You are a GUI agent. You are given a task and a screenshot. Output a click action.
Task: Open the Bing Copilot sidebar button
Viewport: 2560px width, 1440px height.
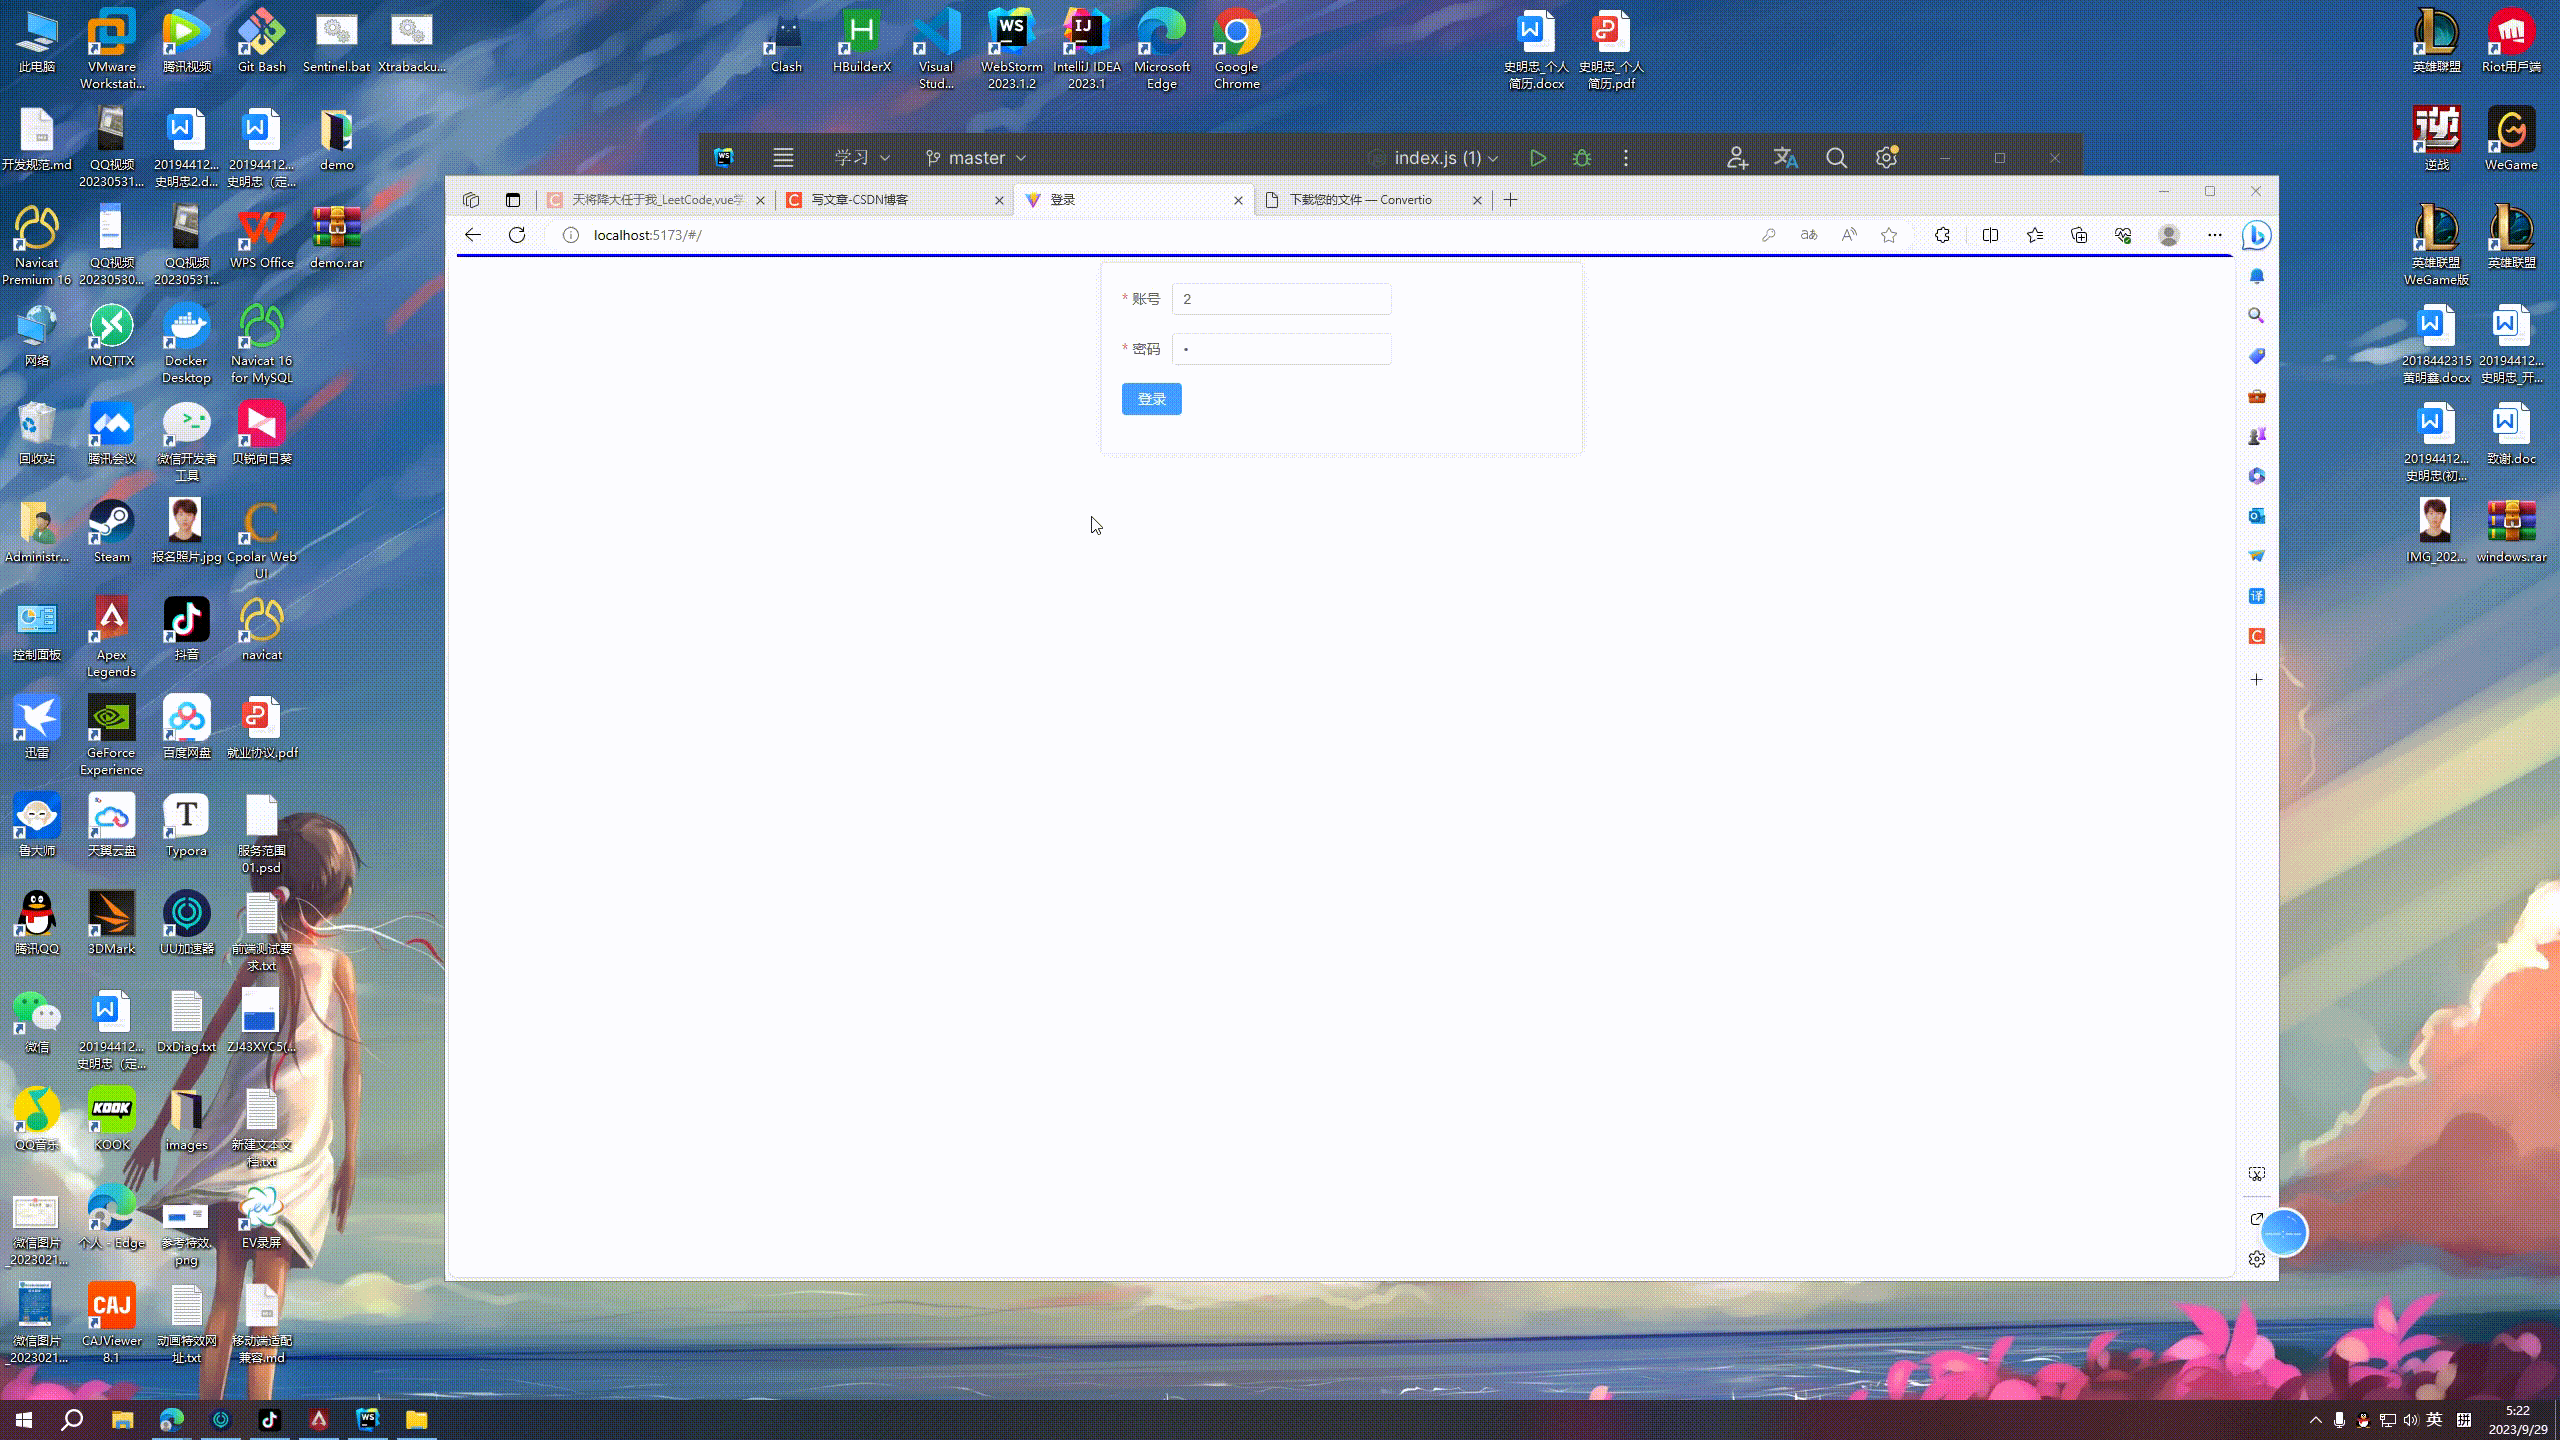[2256, 235]
